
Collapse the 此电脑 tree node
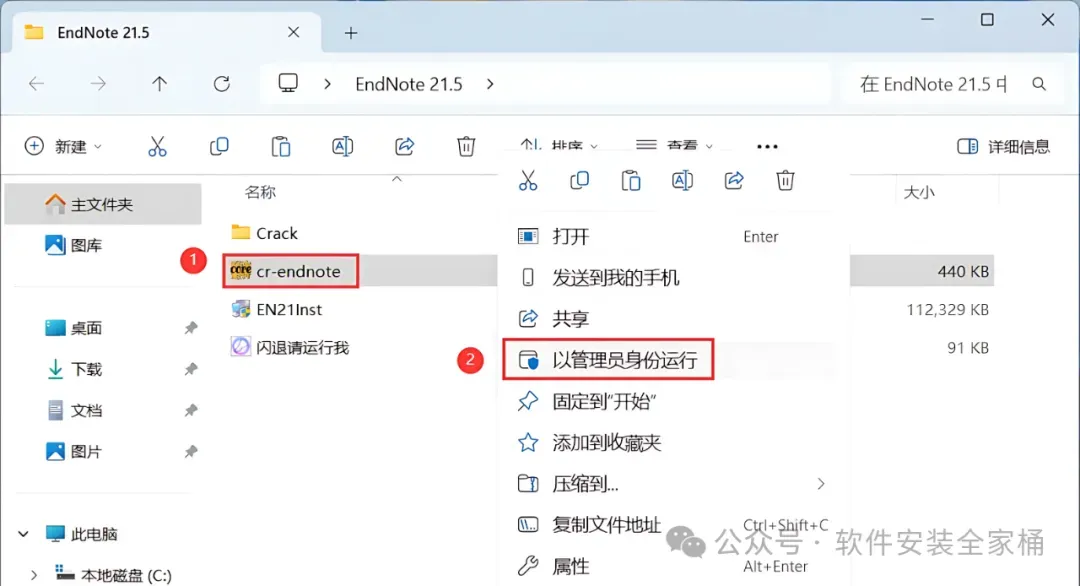pos(23,534)
